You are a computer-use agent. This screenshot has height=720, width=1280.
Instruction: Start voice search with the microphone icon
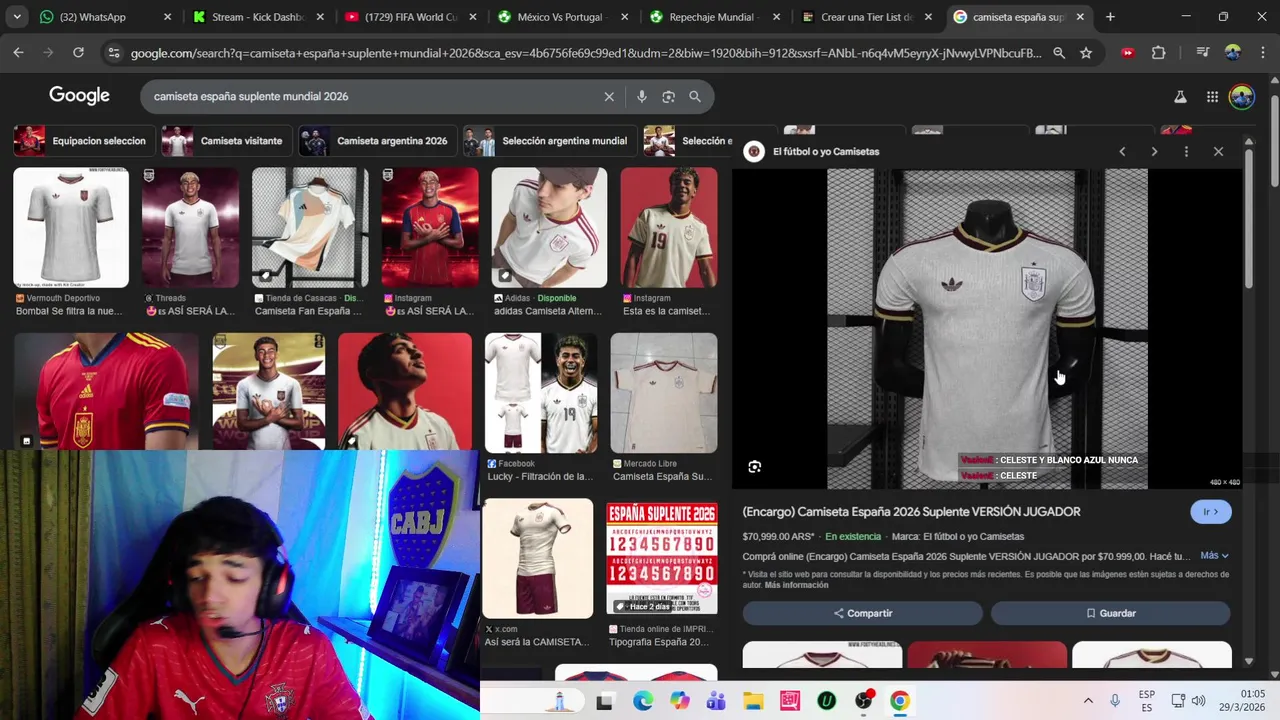[642, 97]
